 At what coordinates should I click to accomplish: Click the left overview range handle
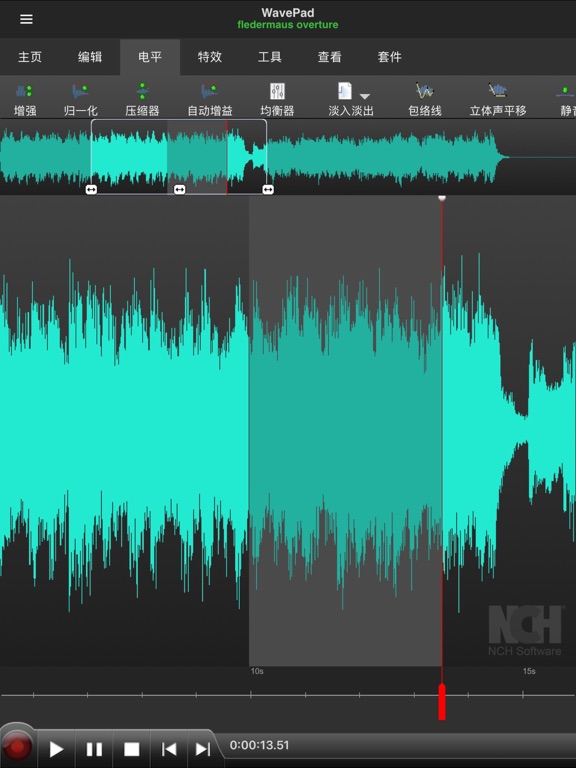tap(91, 190)
